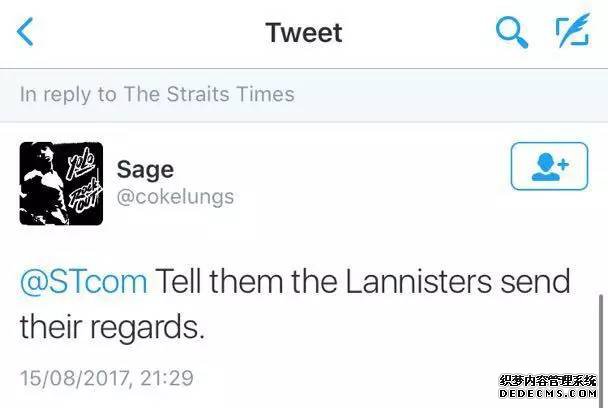This screenshot has height=408, width=608.
Task: Click the time '21:29' under the tweet
Action: [167, 378]
